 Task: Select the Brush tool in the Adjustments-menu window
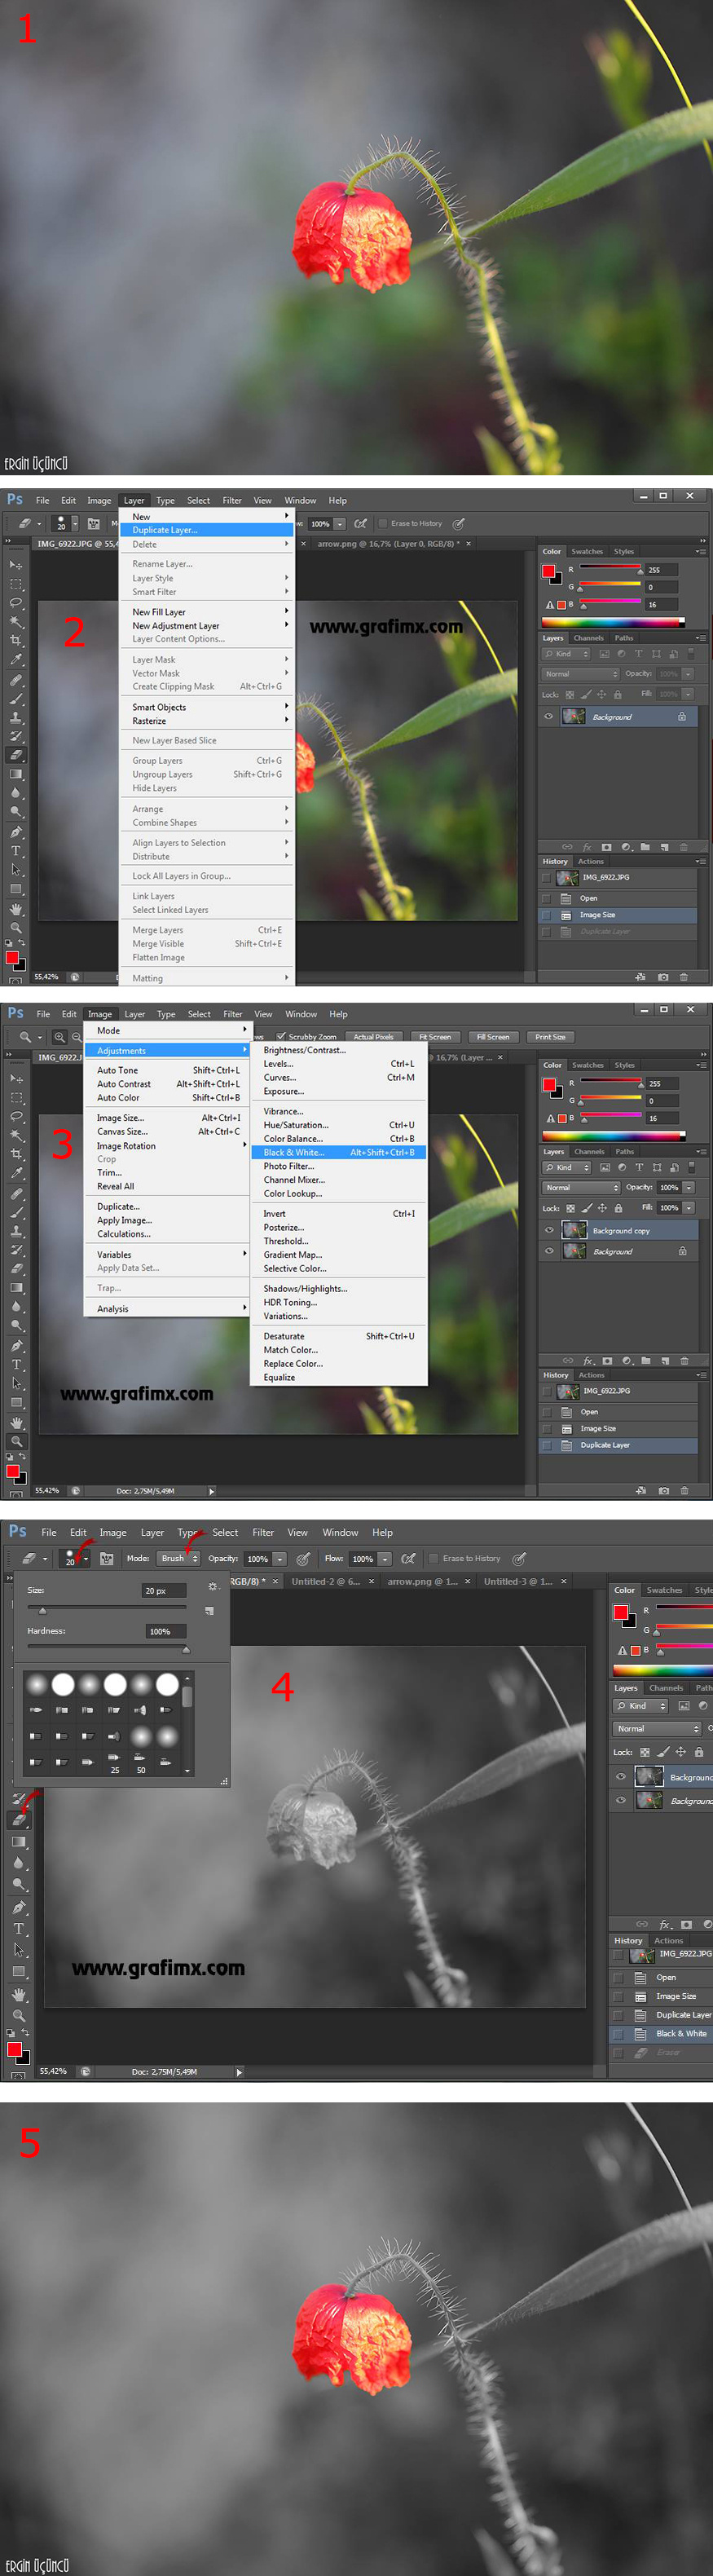16,1211
